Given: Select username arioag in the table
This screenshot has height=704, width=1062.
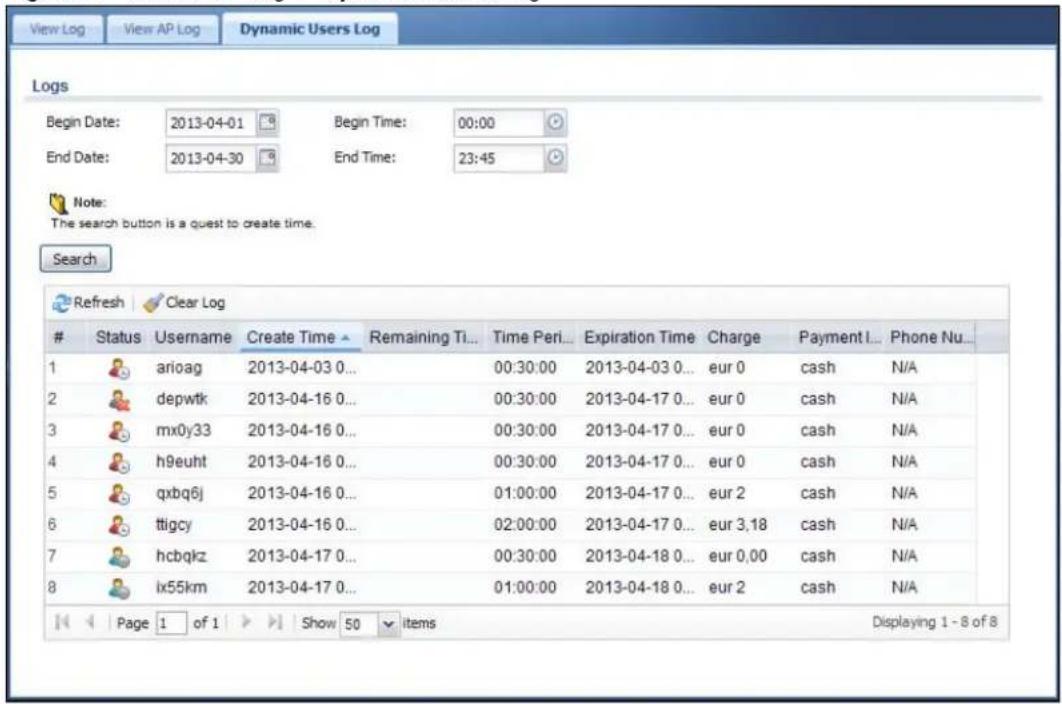Looking at the screenshot, I should [179, 368].
